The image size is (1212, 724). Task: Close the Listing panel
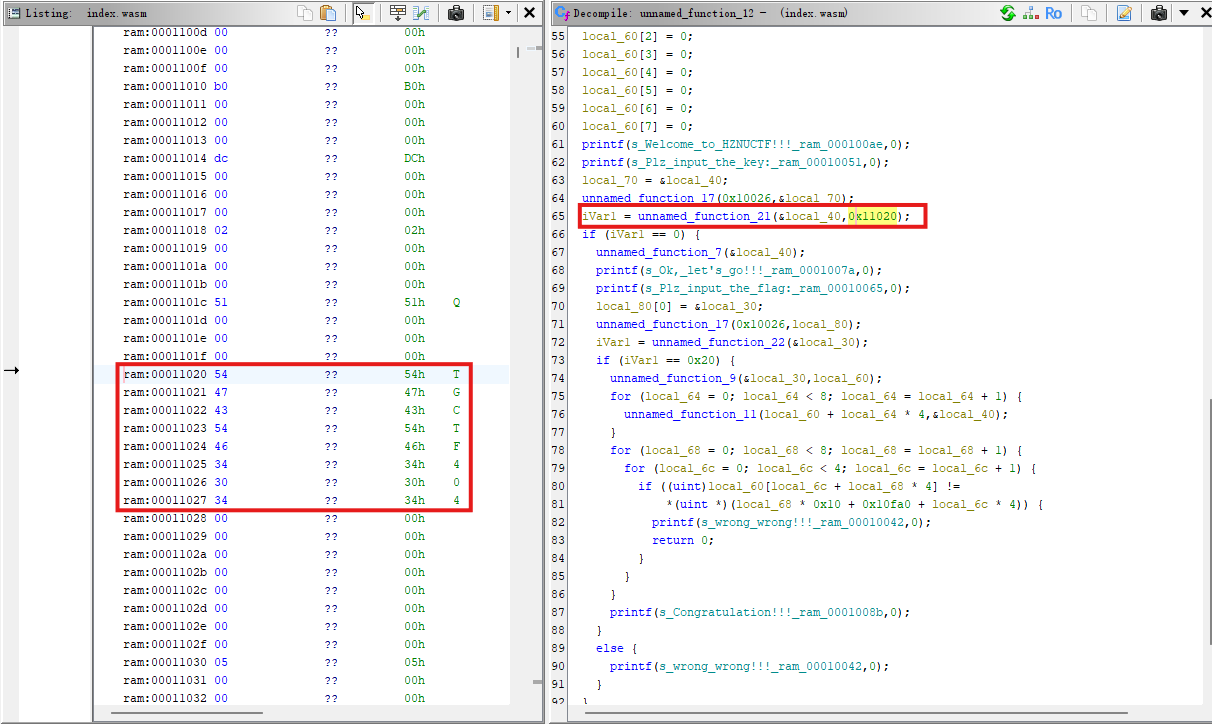coord(529,13)
